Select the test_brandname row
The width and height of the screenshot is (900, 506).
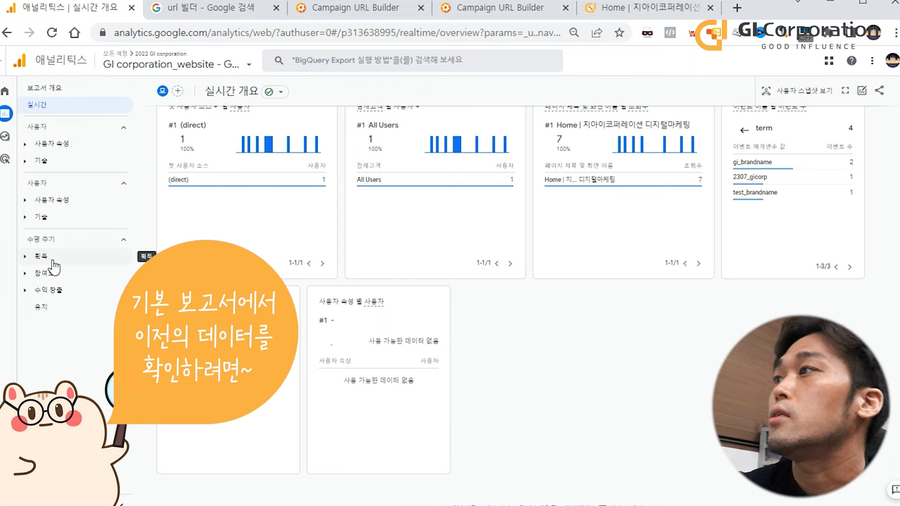point(793,193)
